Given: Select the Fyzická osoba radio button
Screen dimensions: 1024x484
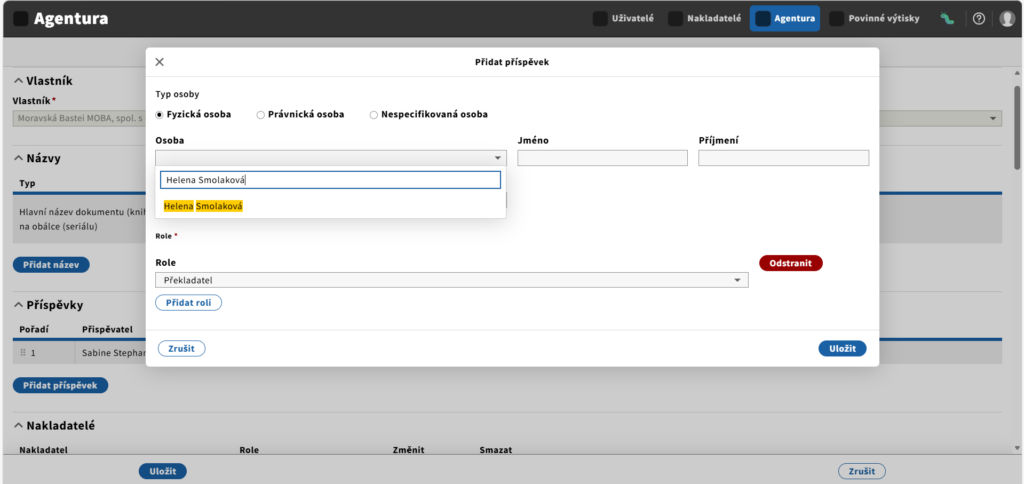Looking at the screenshot, I should coord(159,115).
